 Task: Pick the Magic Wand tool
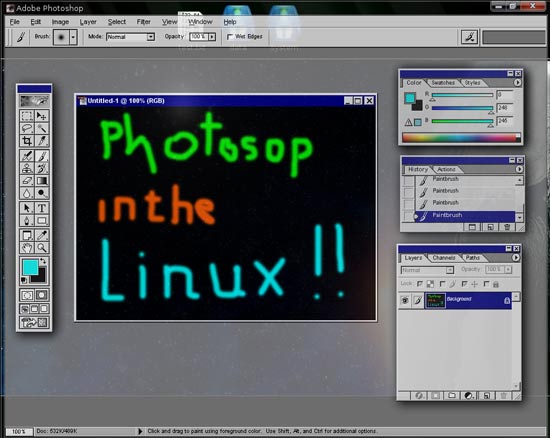pyautogui.click(x=41, y=128)
